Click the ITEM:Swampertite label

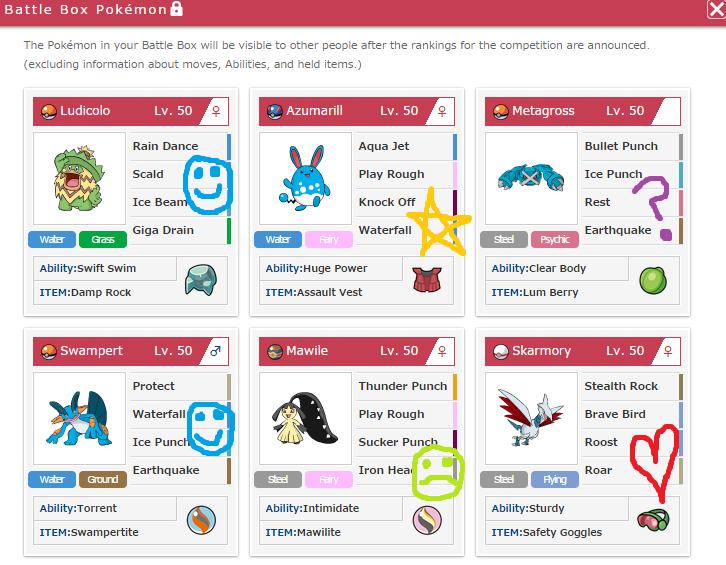[89, 533]
